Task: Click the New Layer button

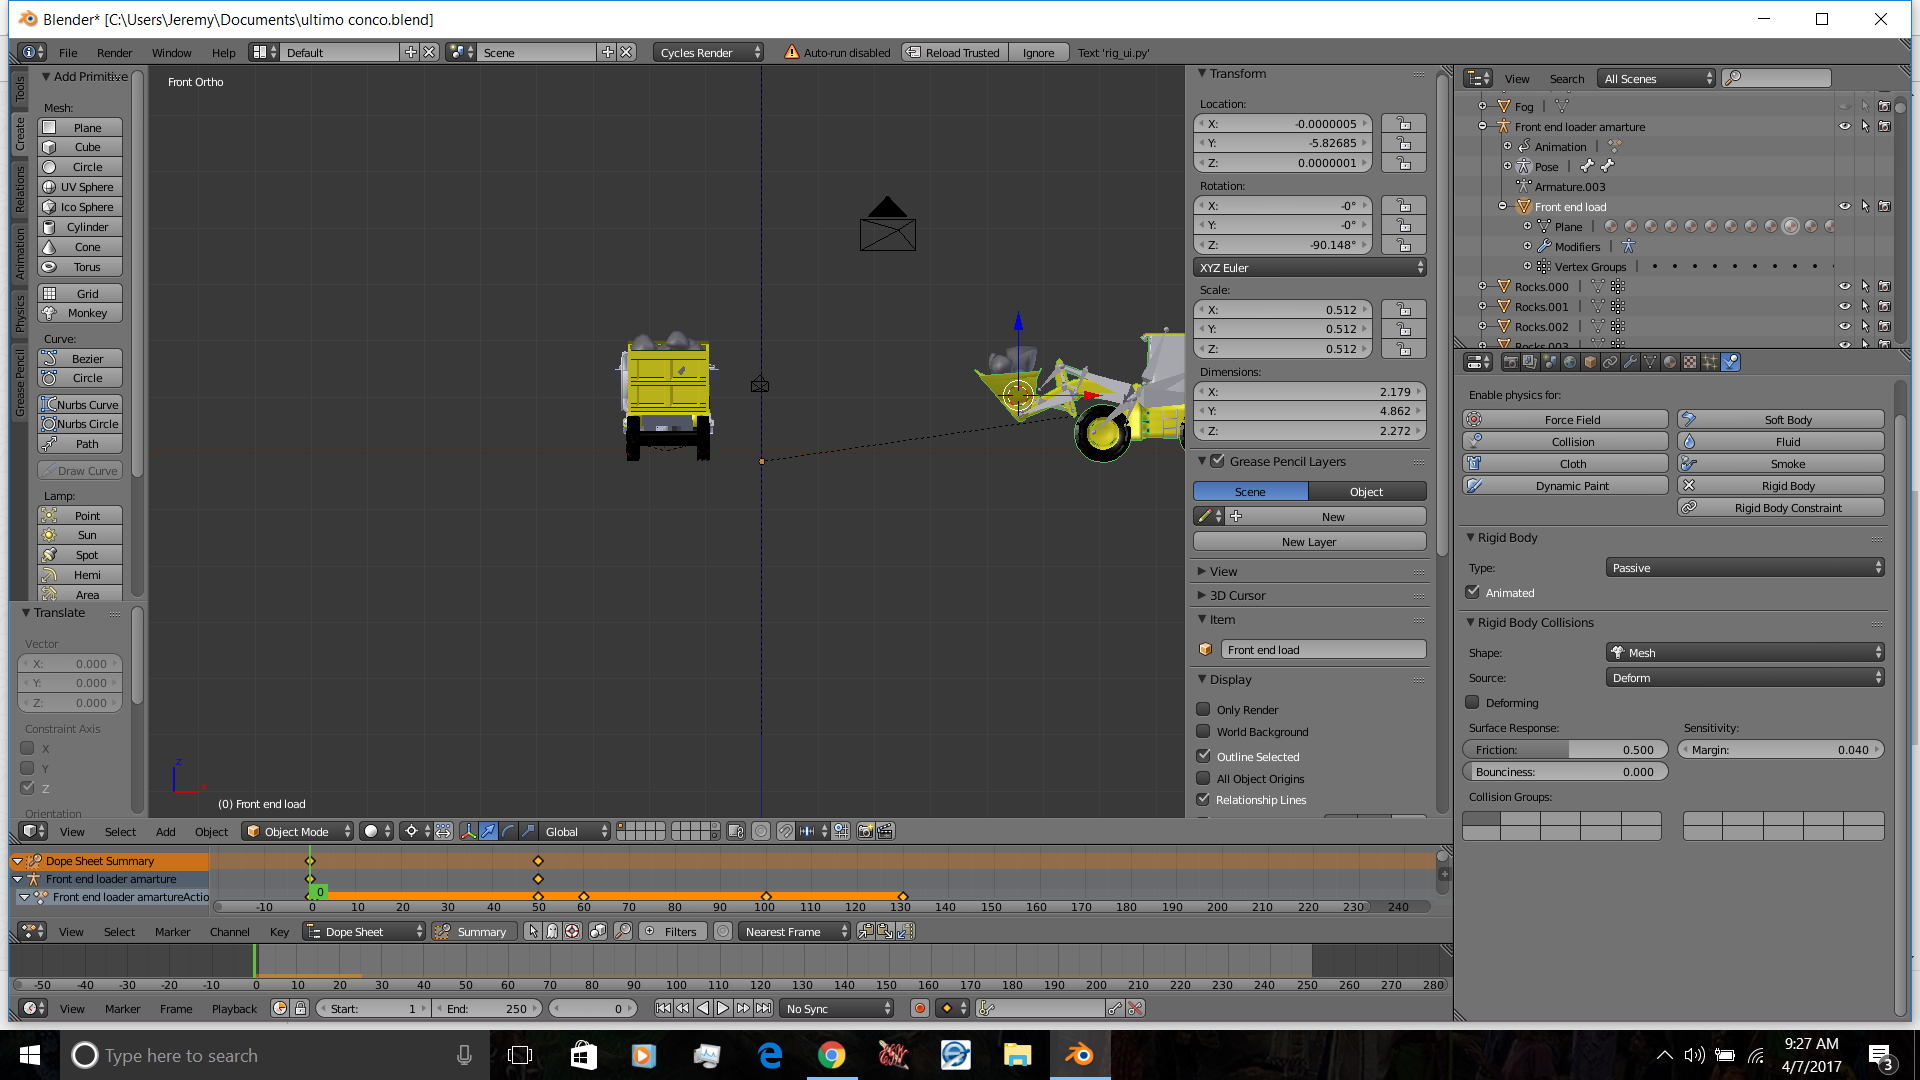Action: [1310, 542]
